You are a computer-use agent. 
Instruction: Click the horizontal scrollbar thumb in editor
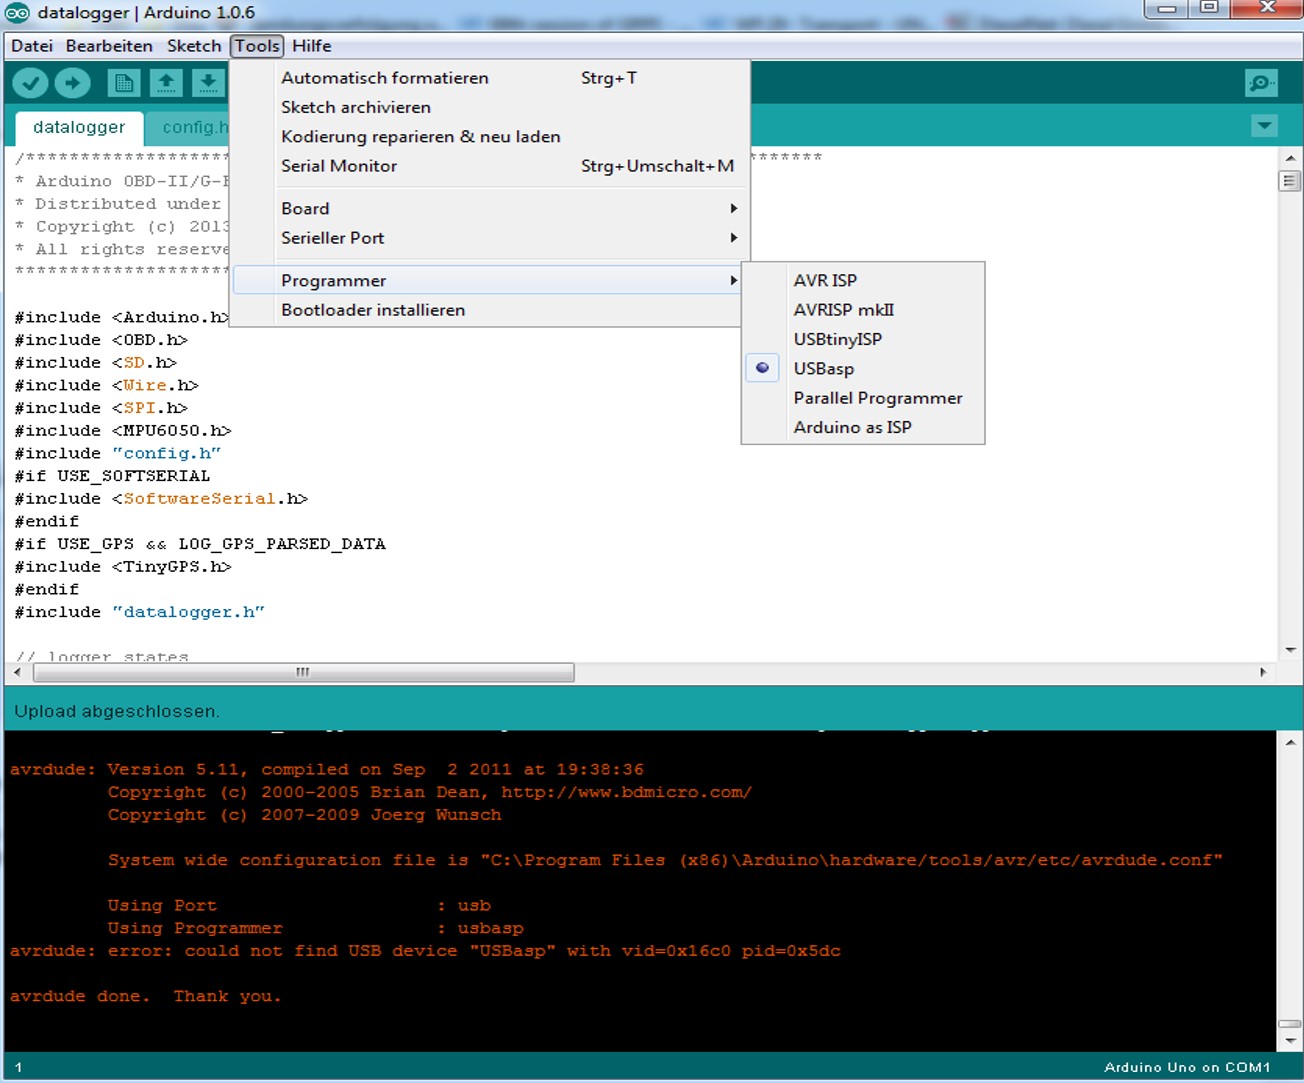point(304,672)
